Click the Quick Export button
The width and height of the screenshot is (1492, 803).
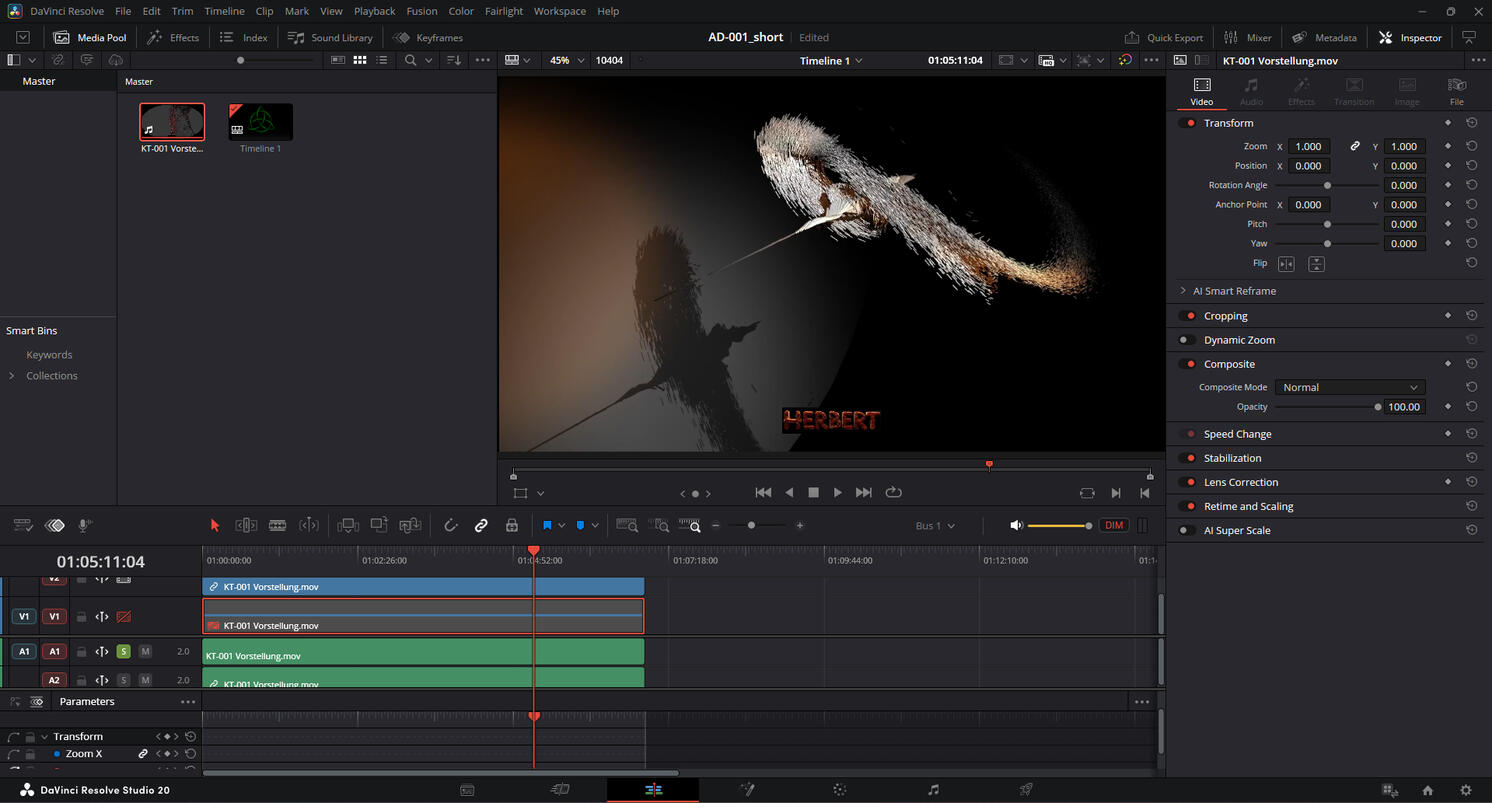point(1164,37)
